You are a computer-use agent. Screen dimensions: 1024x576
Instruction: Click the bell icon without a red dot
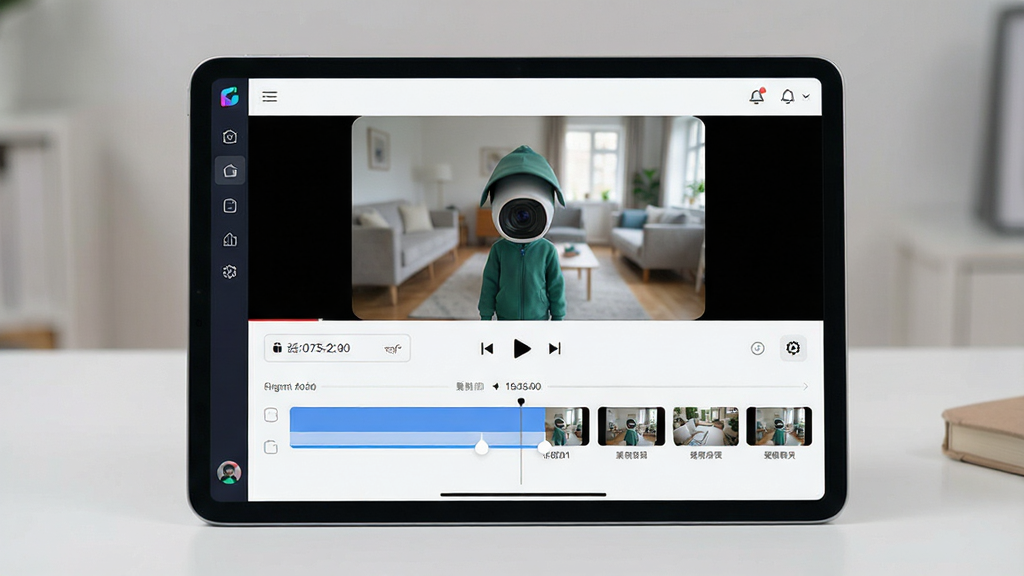788,97
